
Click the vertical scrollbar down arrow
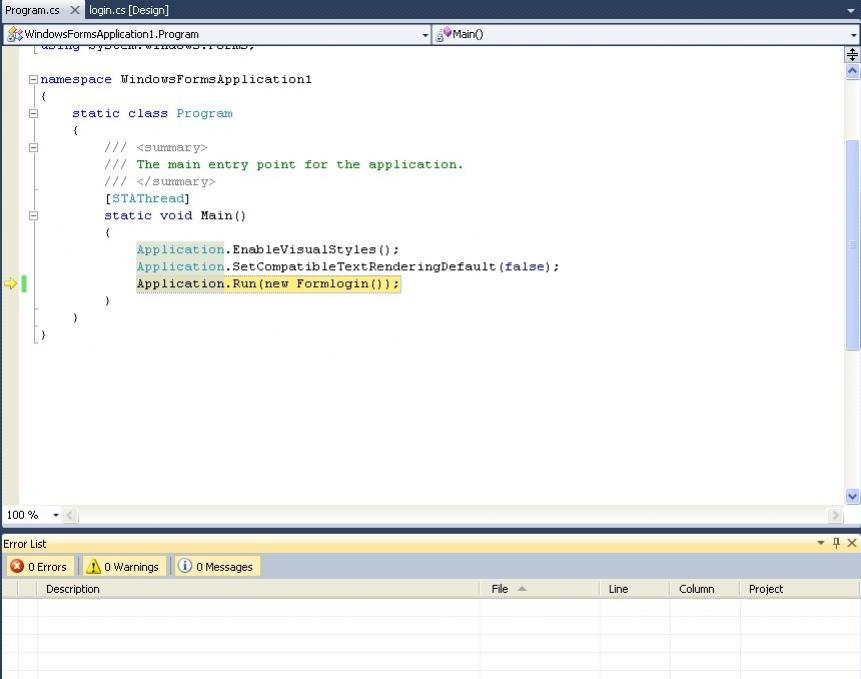(852, 496)
